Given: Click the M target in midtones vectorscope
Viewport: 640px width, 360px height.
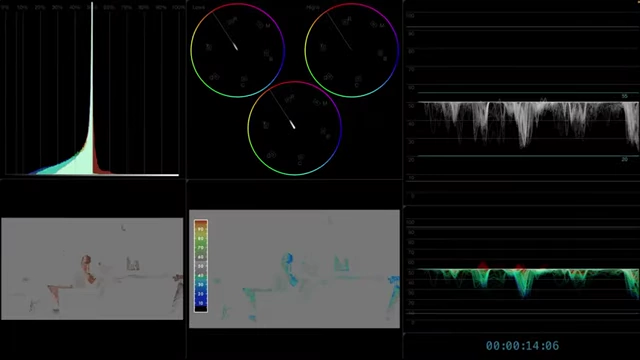Looking at the screenshot, I should click(x=325, y=104).
